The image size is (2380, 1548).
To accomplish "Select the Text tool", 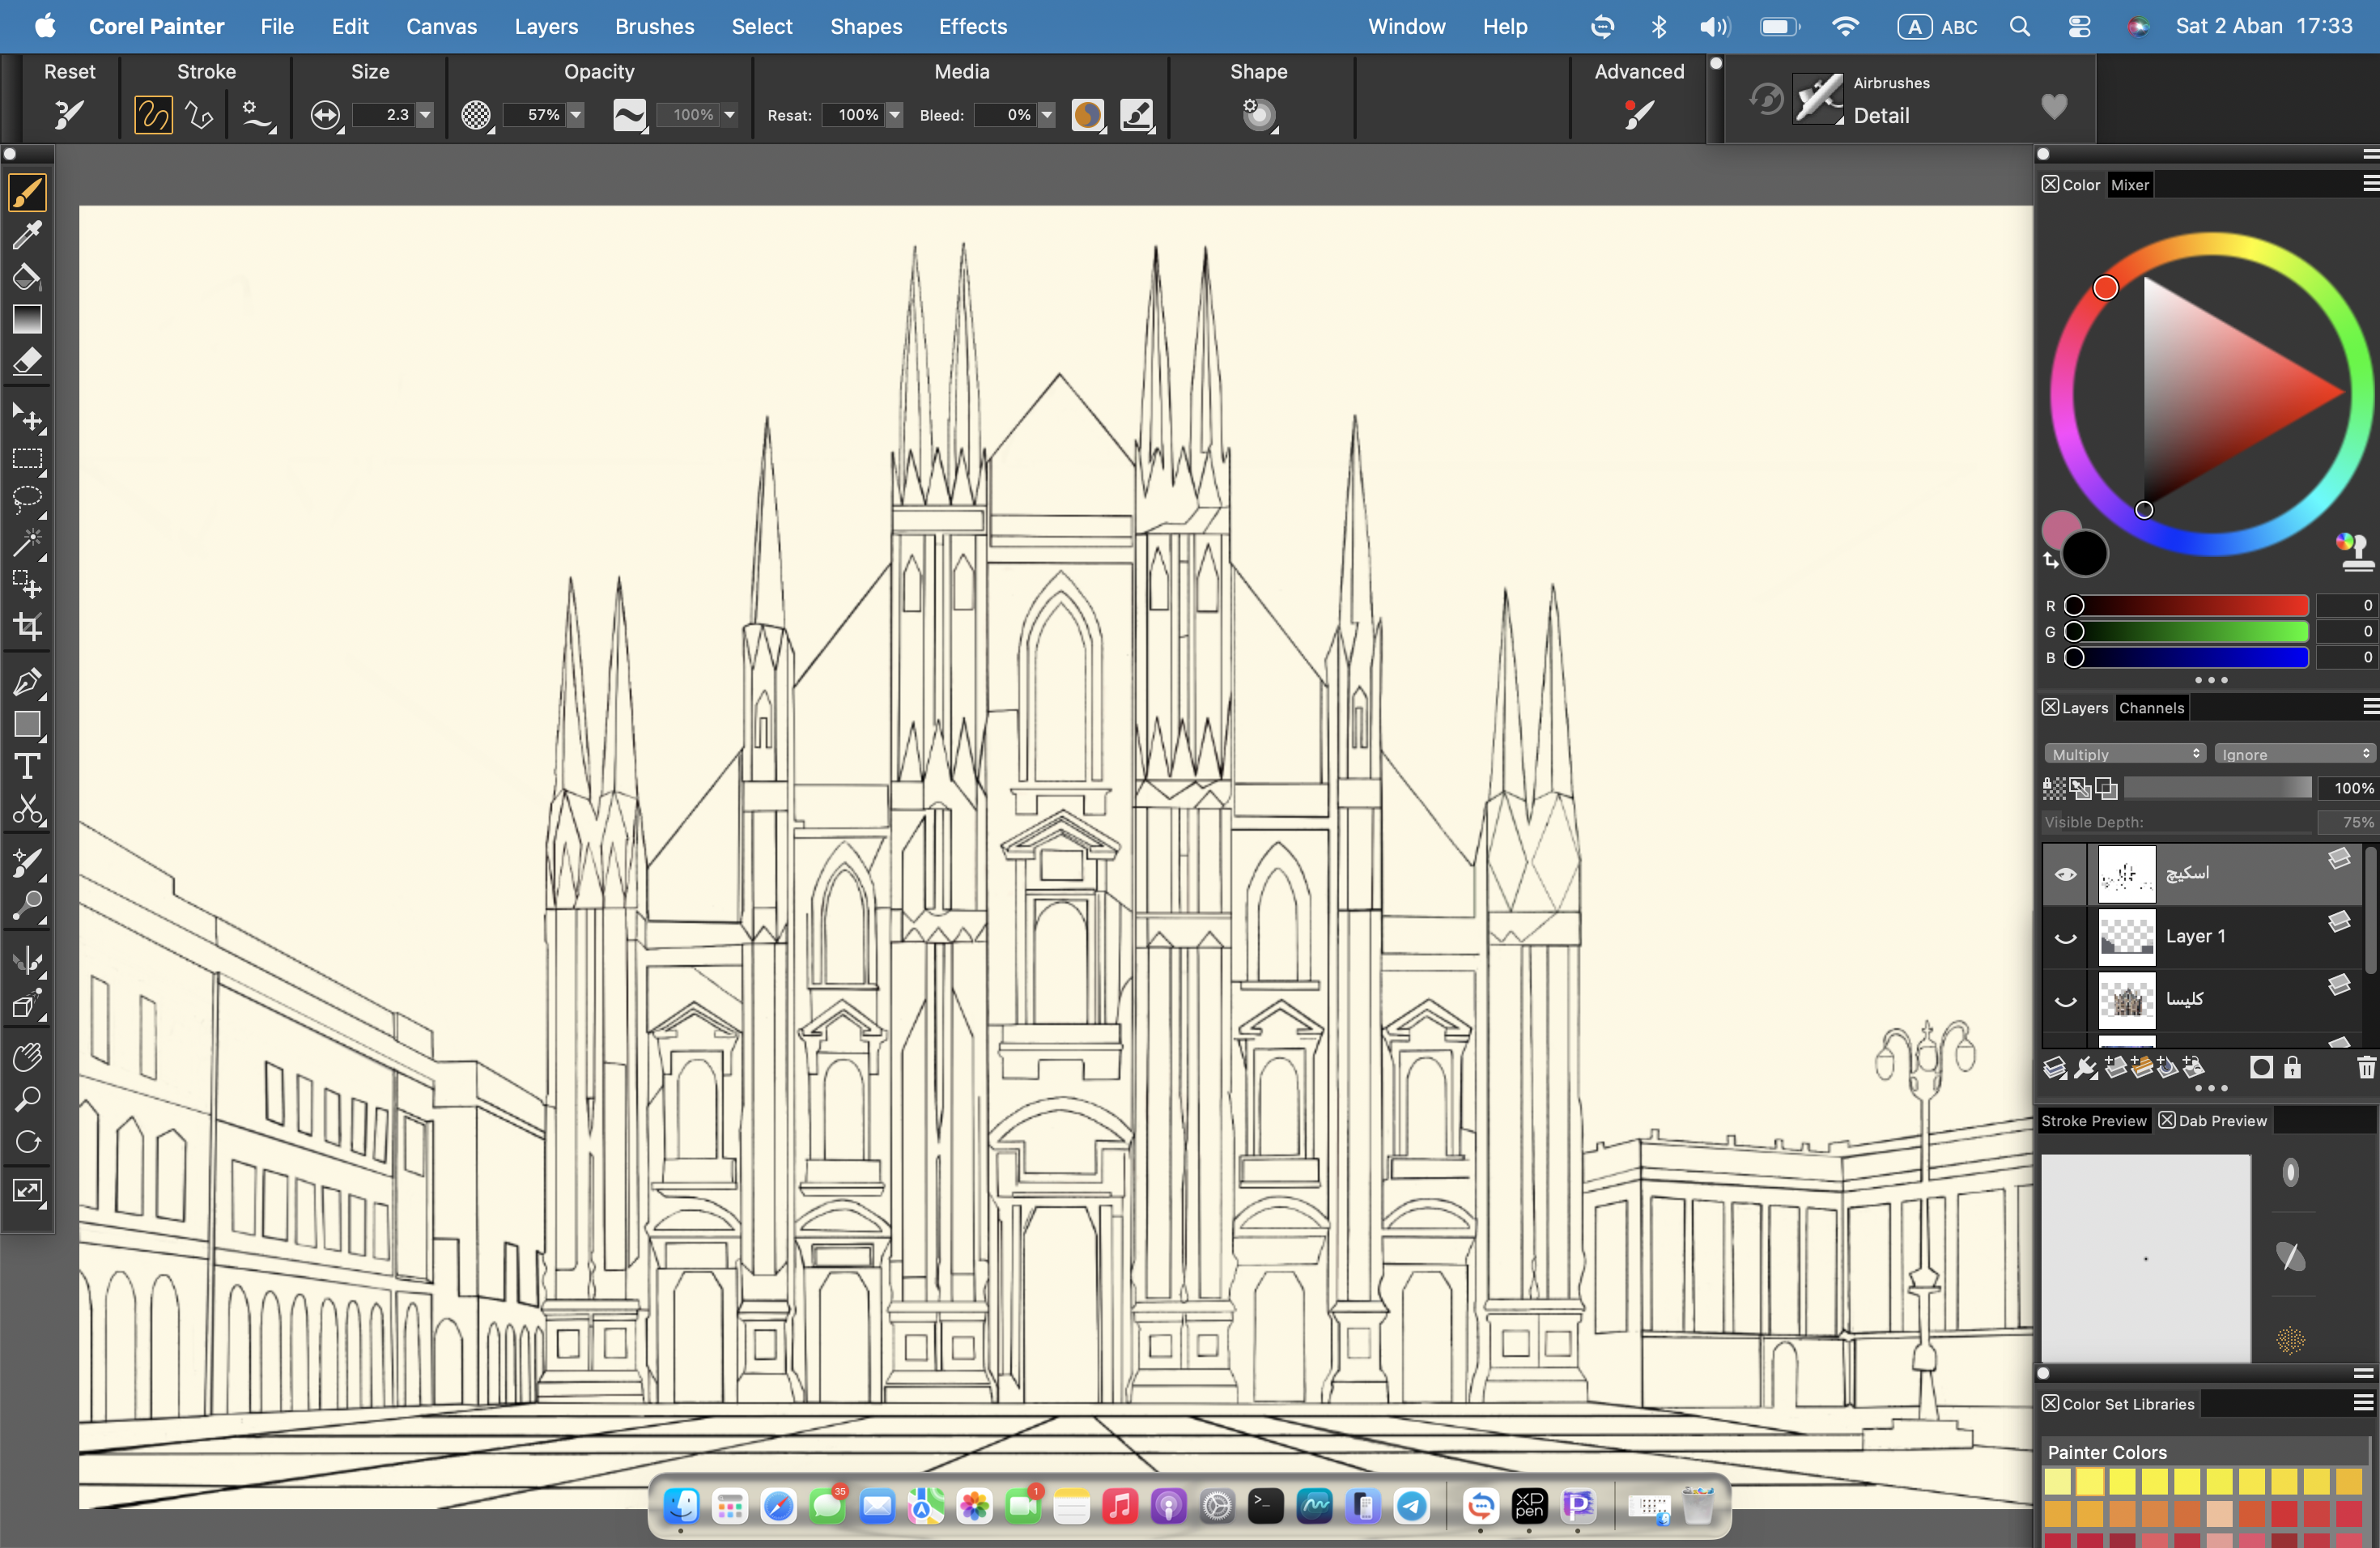I will click(x=28, y=767).
